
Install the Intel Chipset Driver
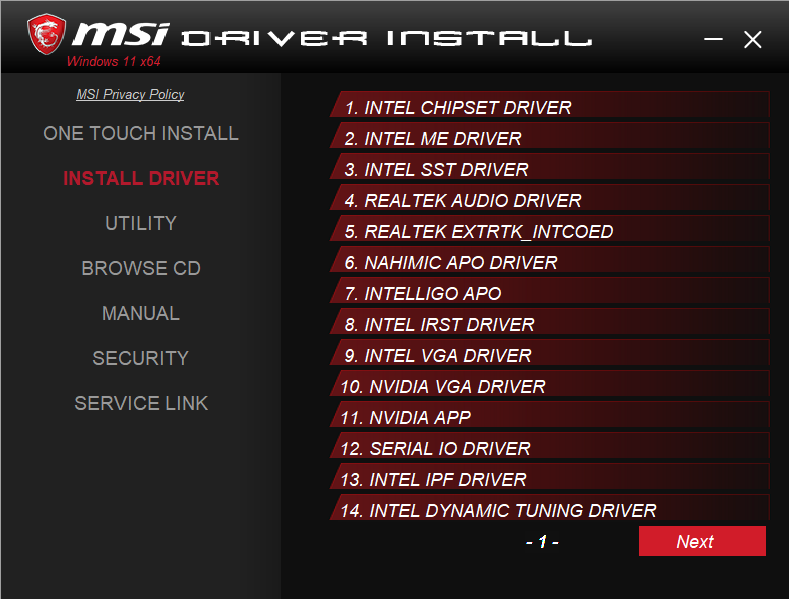coord(550,104)
